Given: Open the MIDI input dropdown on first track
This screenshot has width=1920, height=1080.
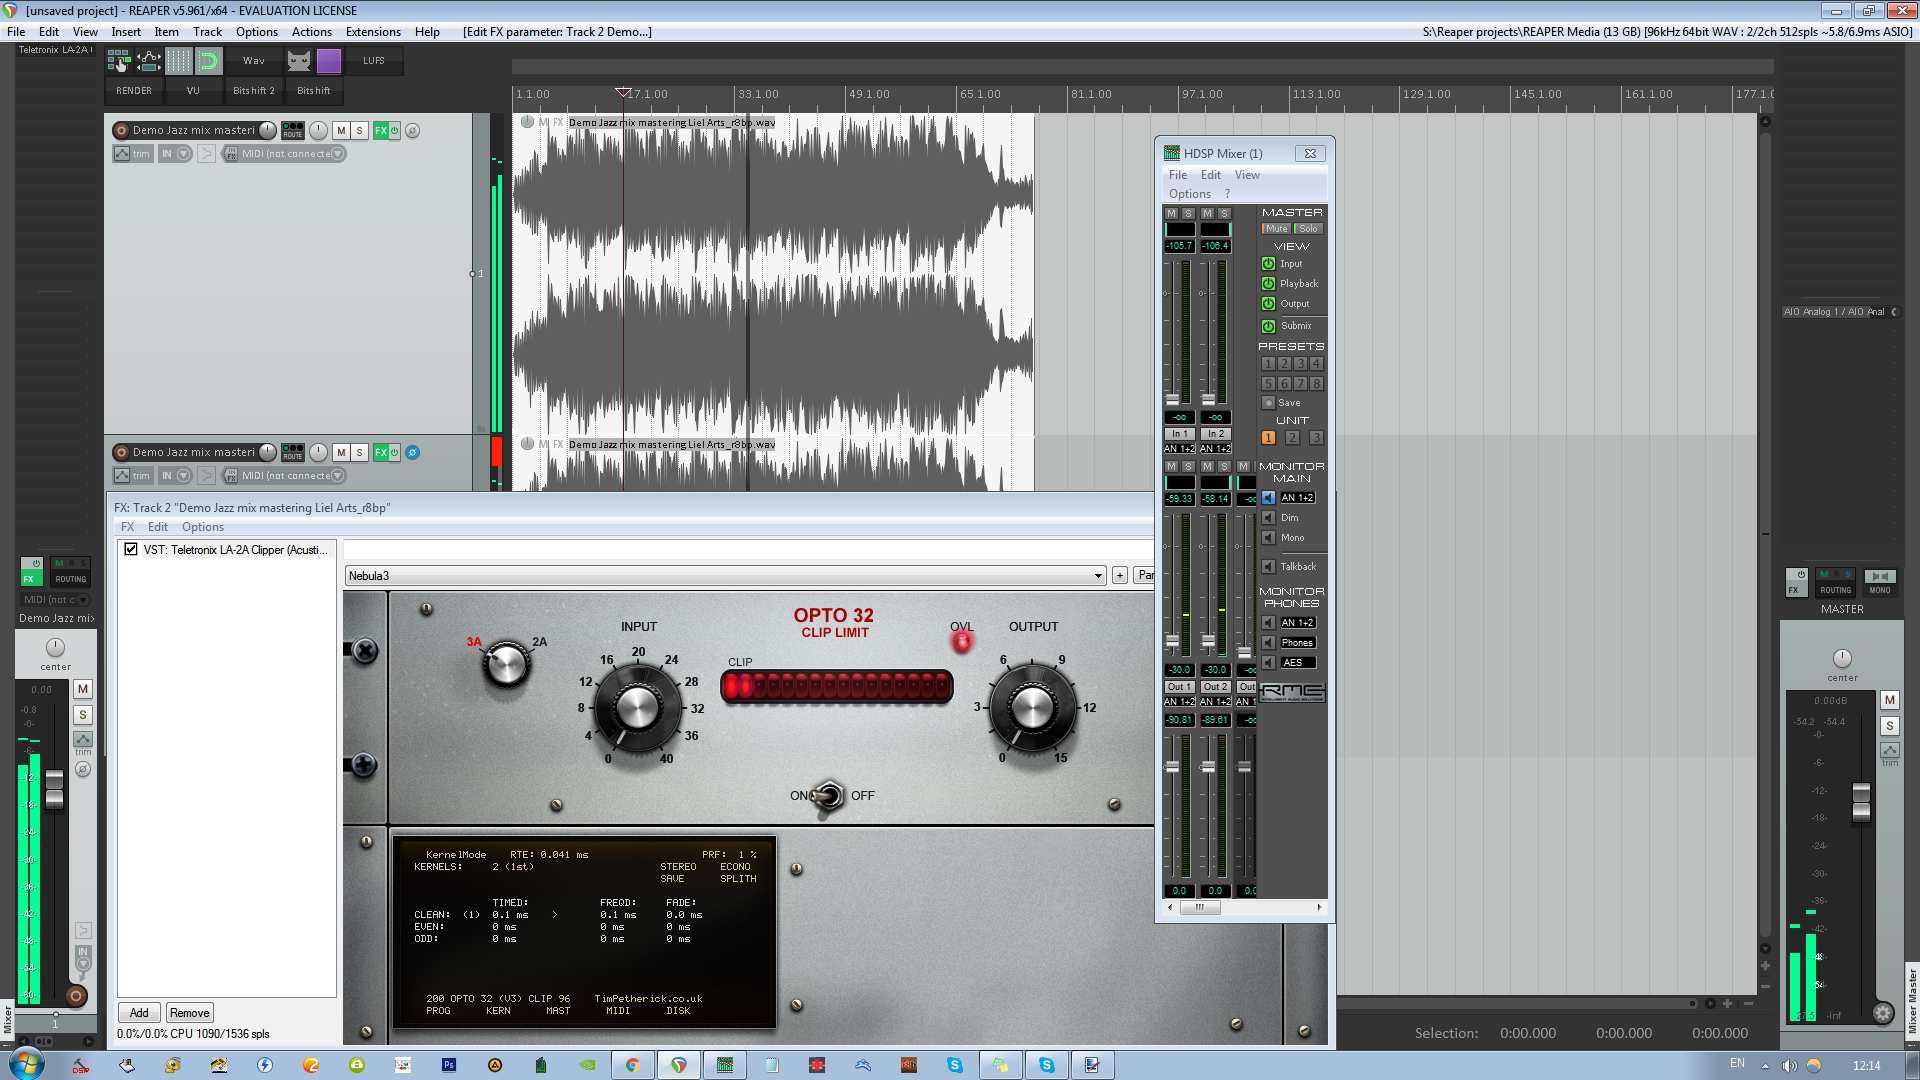Looking at the screenshot, I should (338, 154).
